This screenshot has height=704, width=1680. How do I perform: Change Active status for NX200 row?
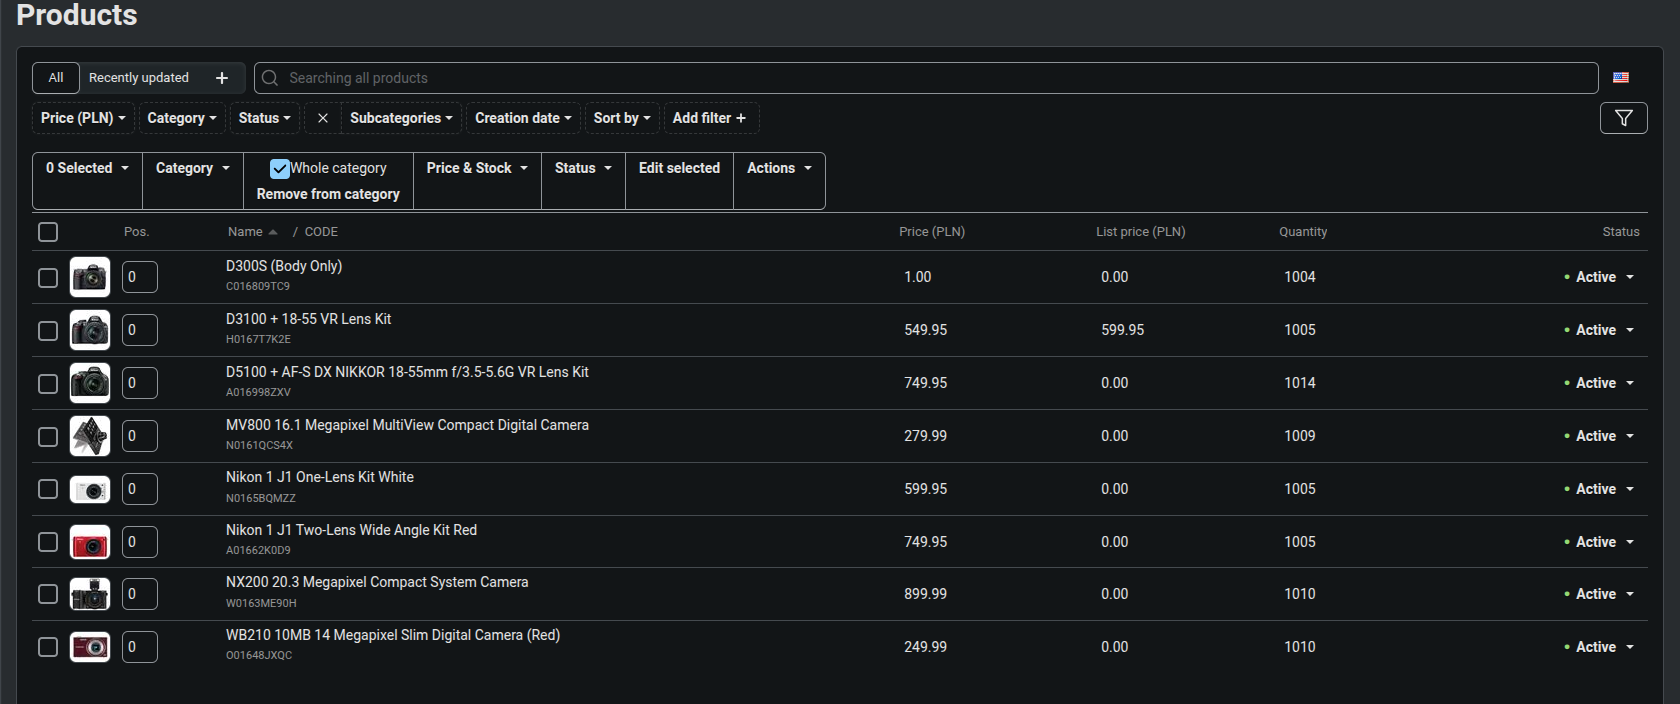click(x=1599, y=594)
